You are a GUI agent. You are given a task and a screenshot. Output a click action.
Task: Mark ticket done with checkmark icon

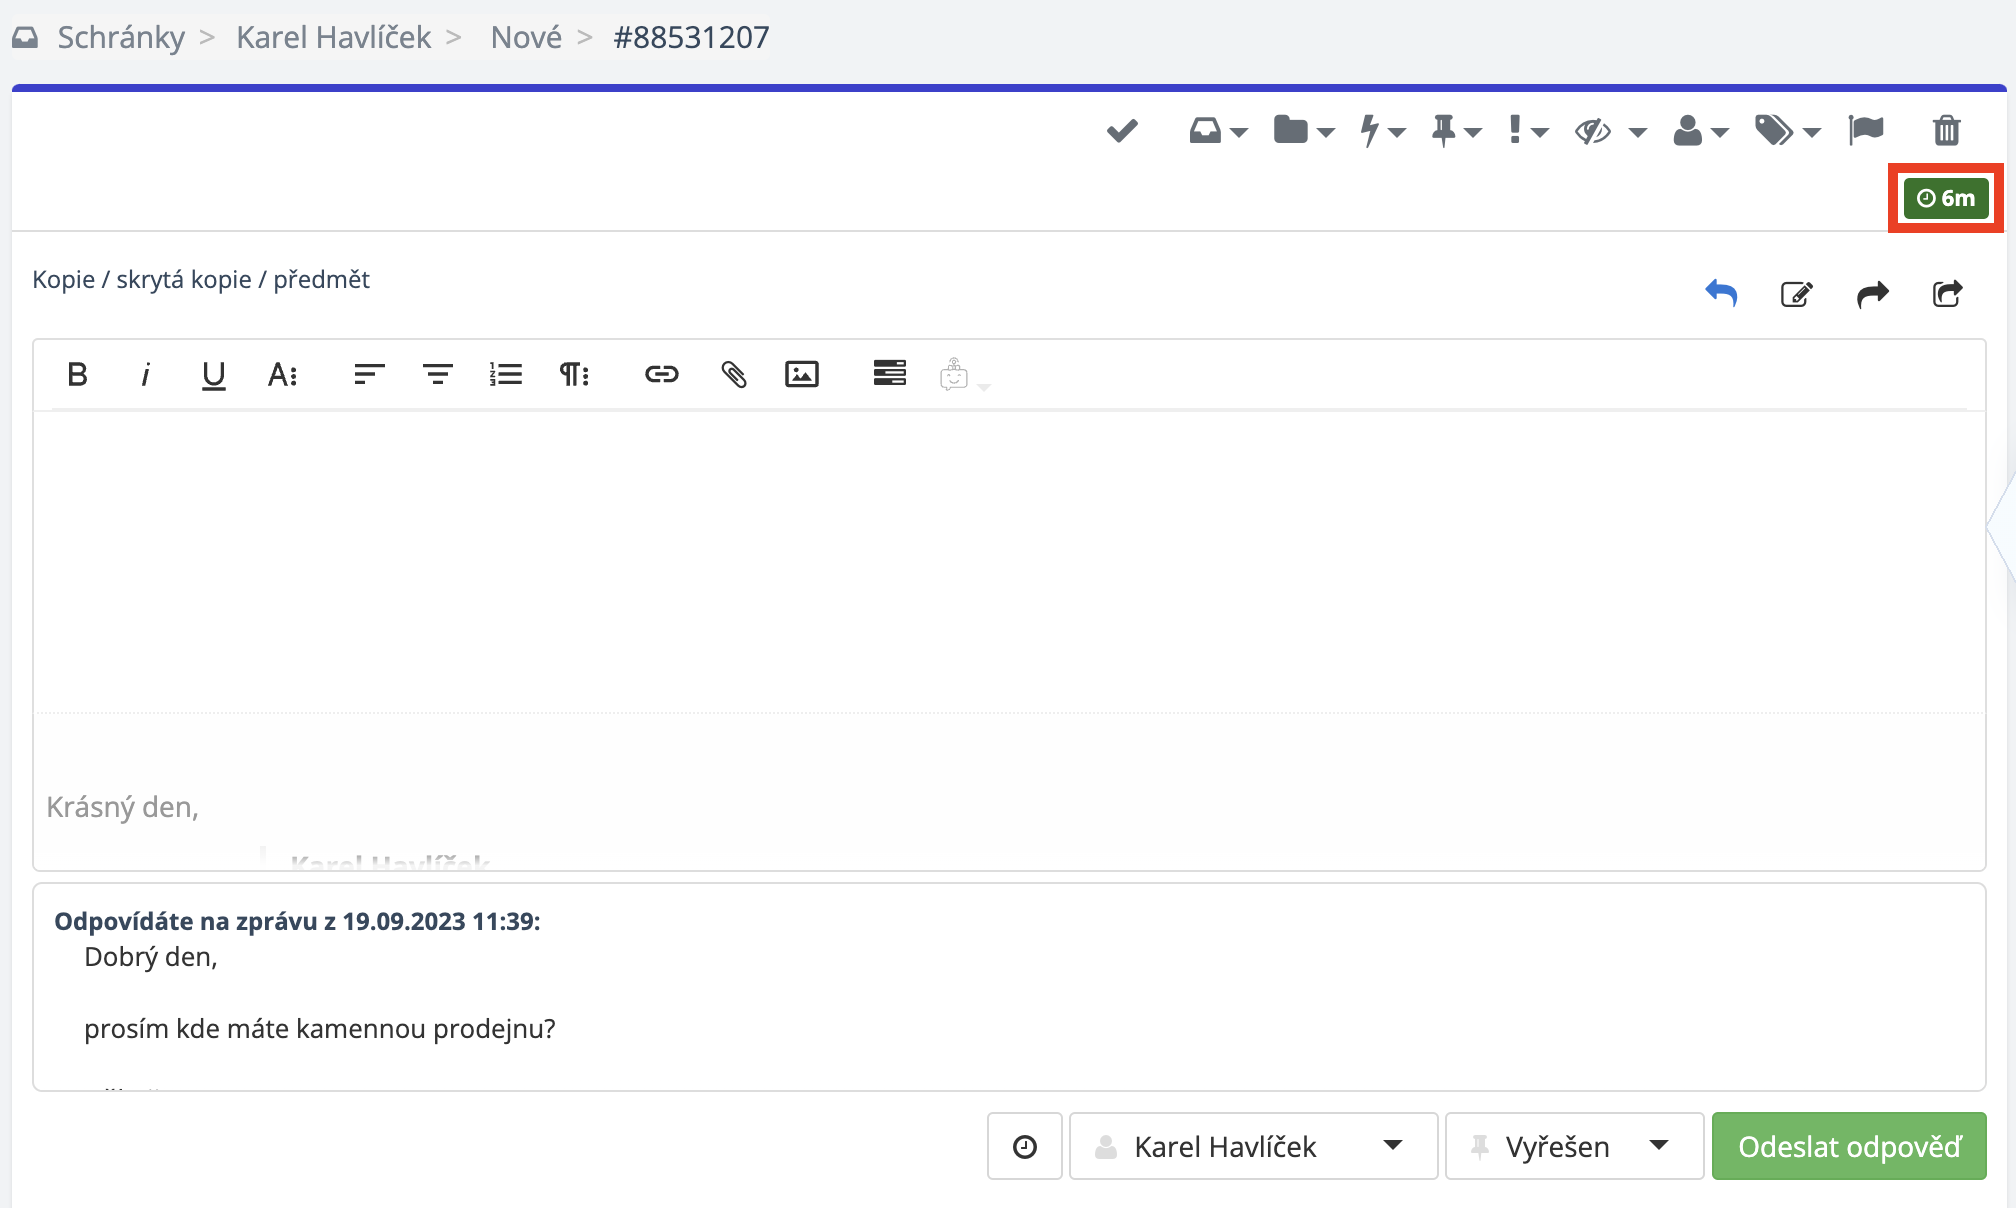point(1122,131)
